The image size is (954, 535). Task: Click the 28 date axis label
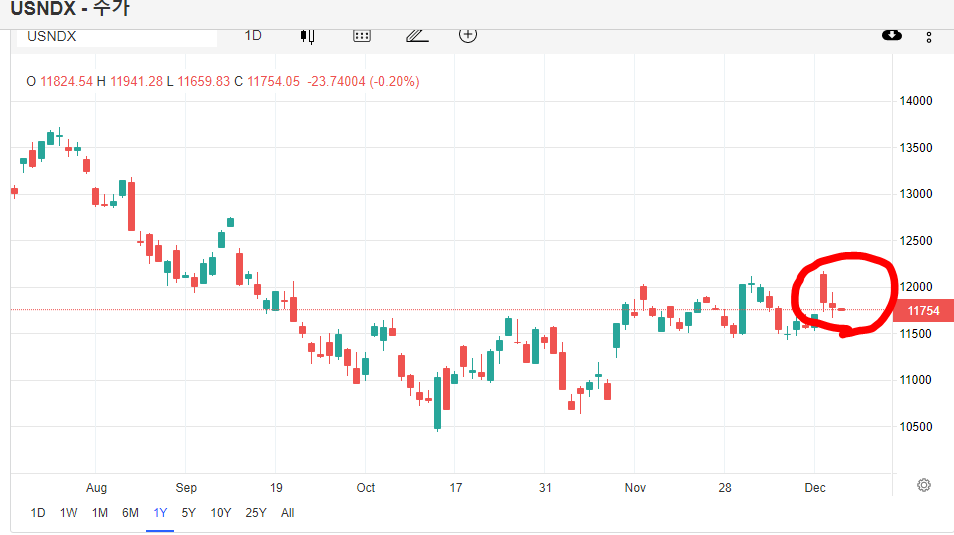pos(725,488)
